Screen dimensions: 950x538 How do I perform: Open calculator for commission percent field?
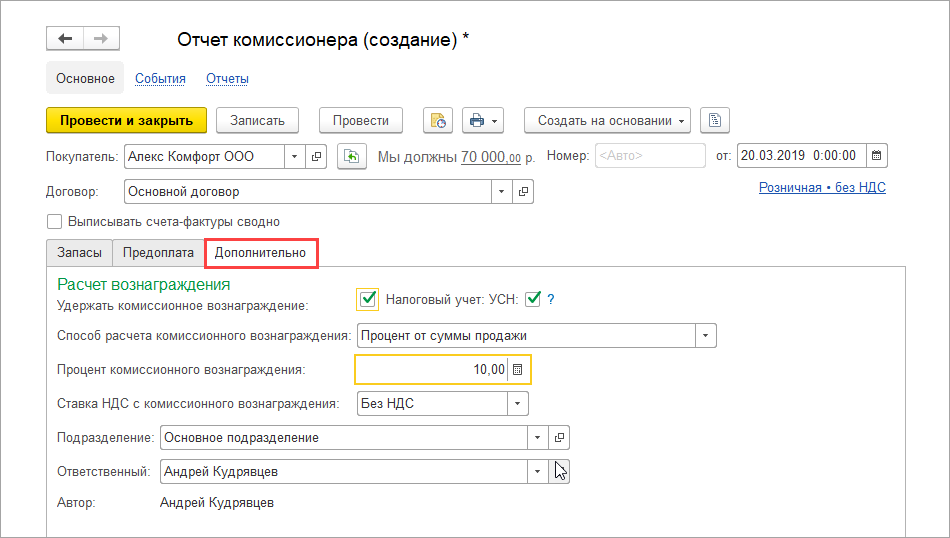(x=517, y=370)
